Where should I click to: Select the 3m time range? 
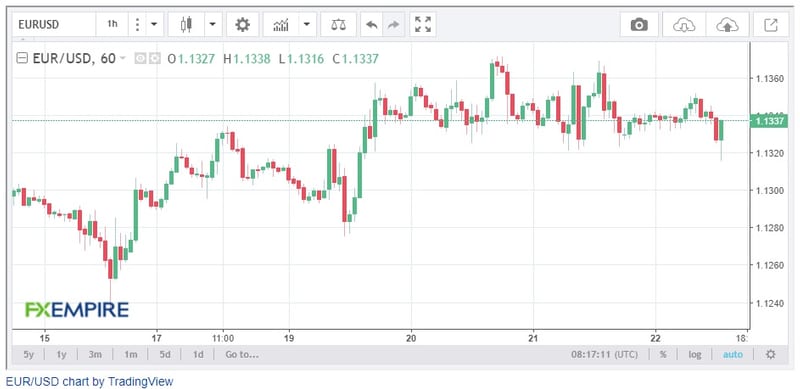click(x=95, y=354)
